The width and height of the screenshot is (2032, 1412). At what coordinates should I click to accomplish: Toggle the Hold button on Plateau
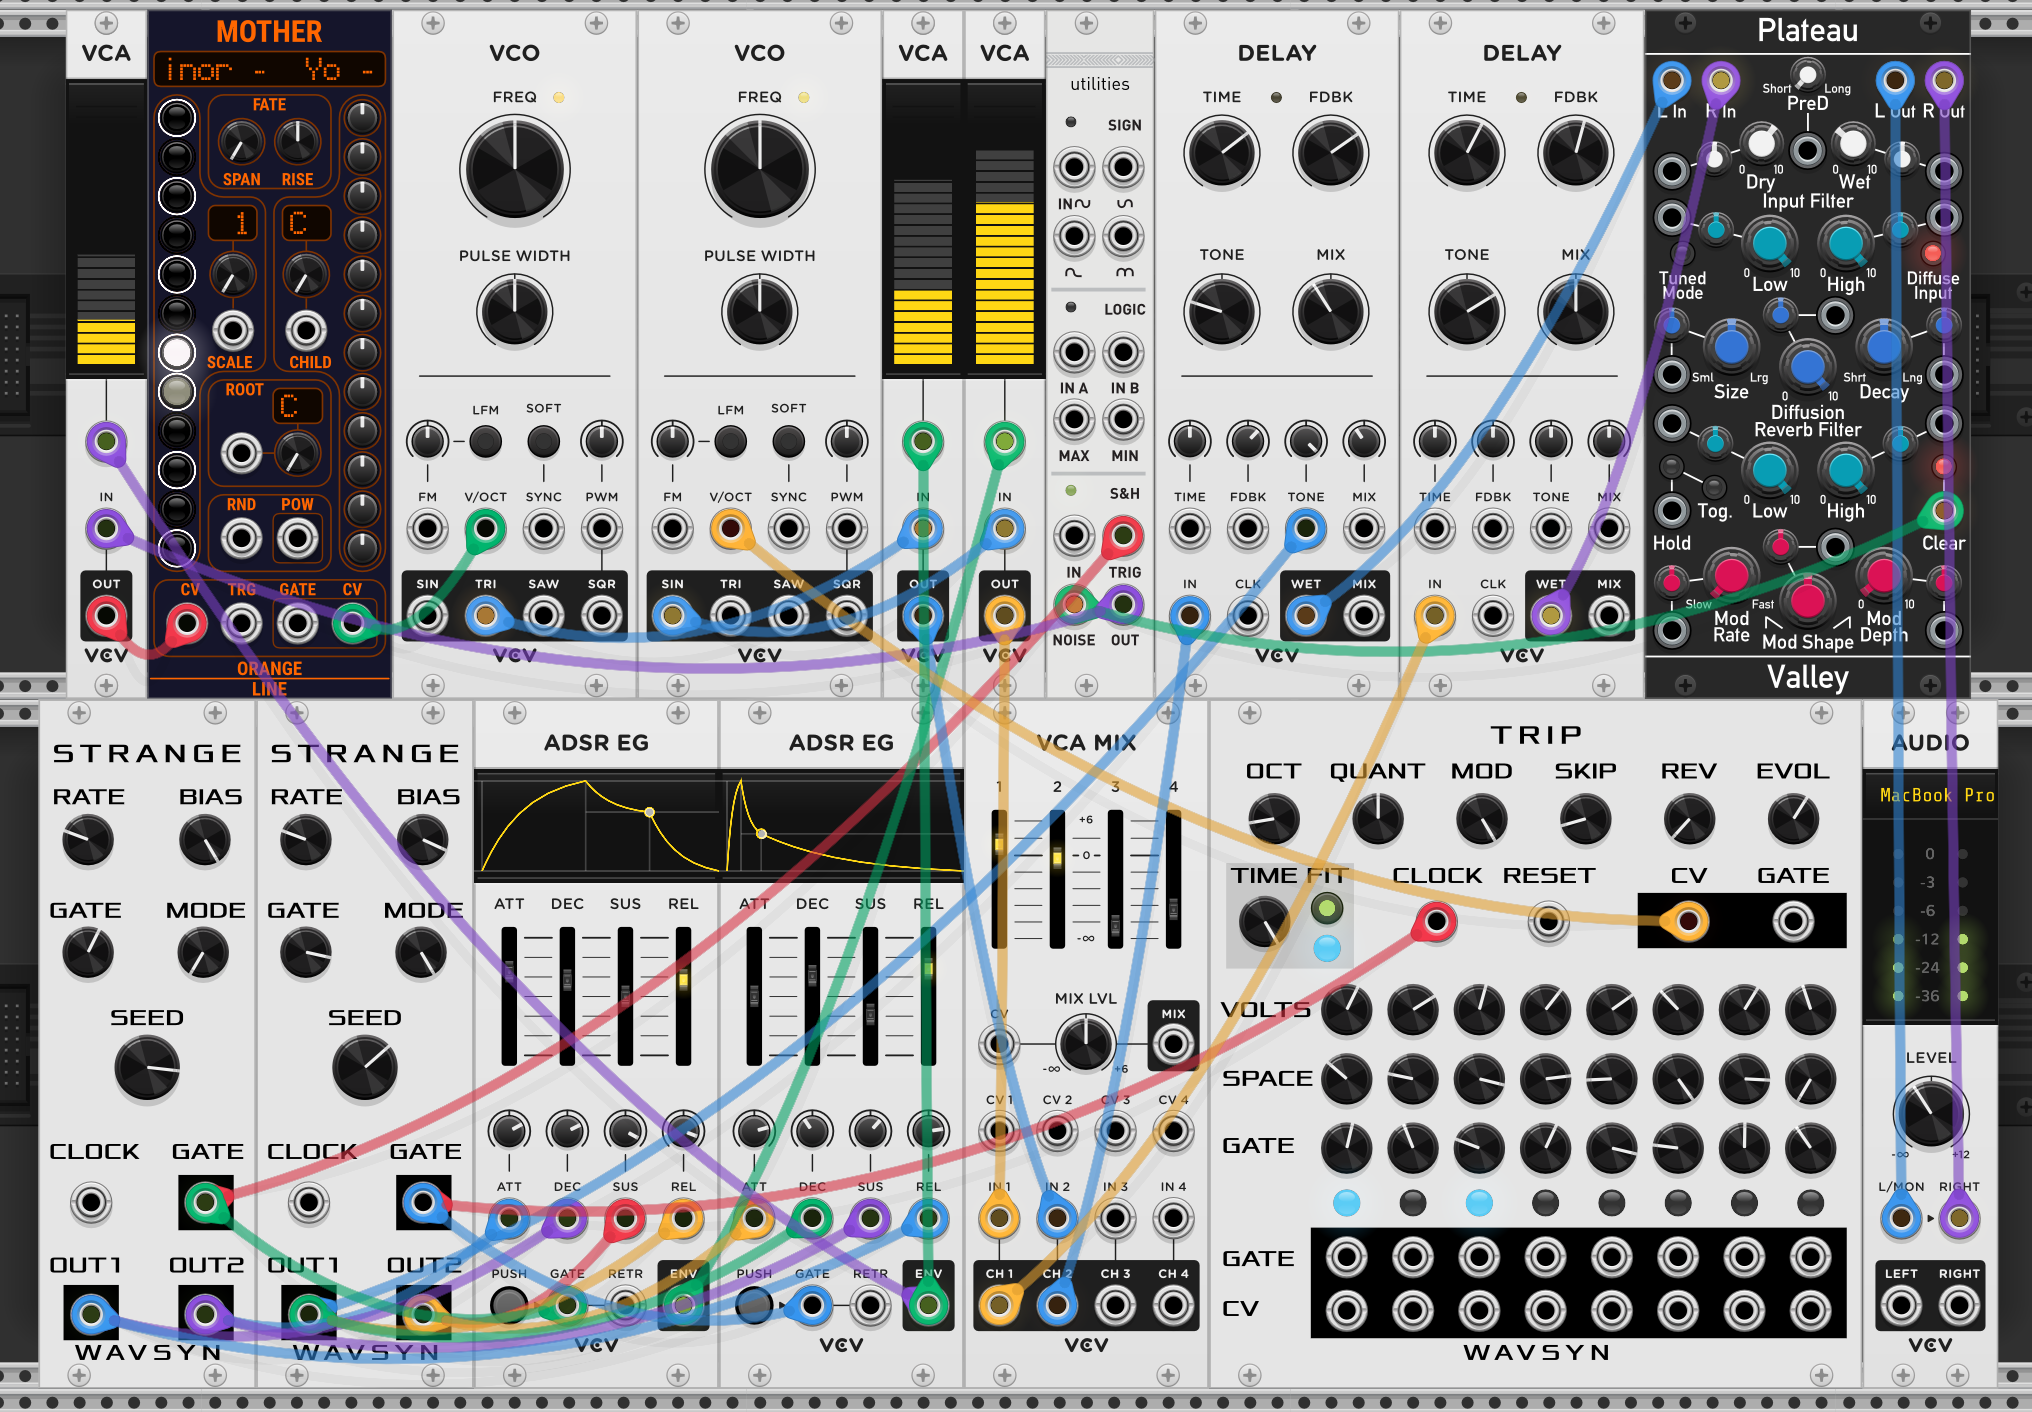(1671, 467)
